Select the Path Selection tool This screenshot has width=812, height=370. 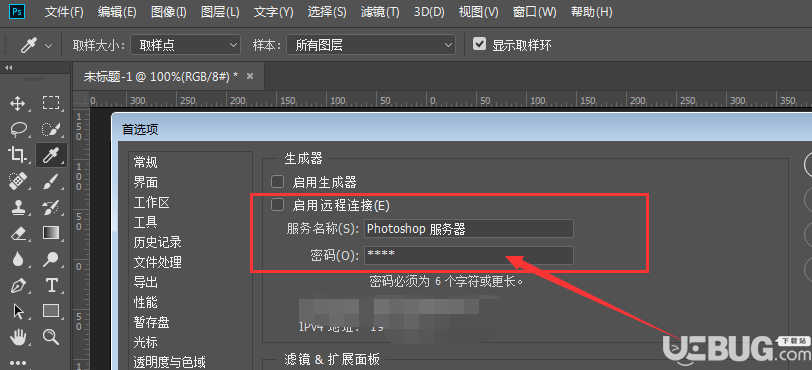18,311
